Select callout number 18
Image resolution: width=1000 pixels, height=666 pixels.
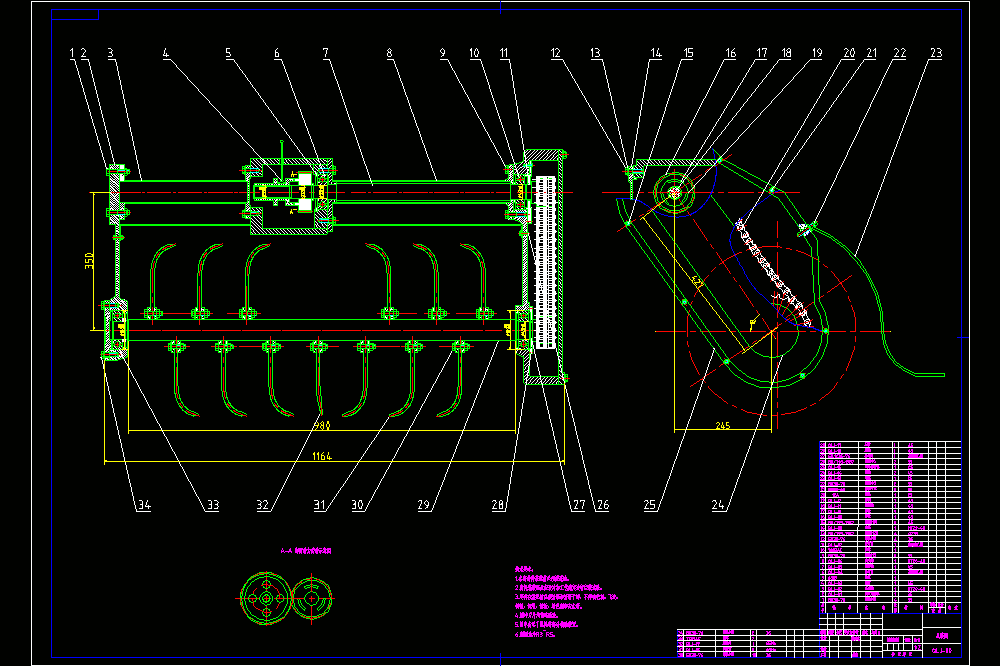(x=786, y=54)
